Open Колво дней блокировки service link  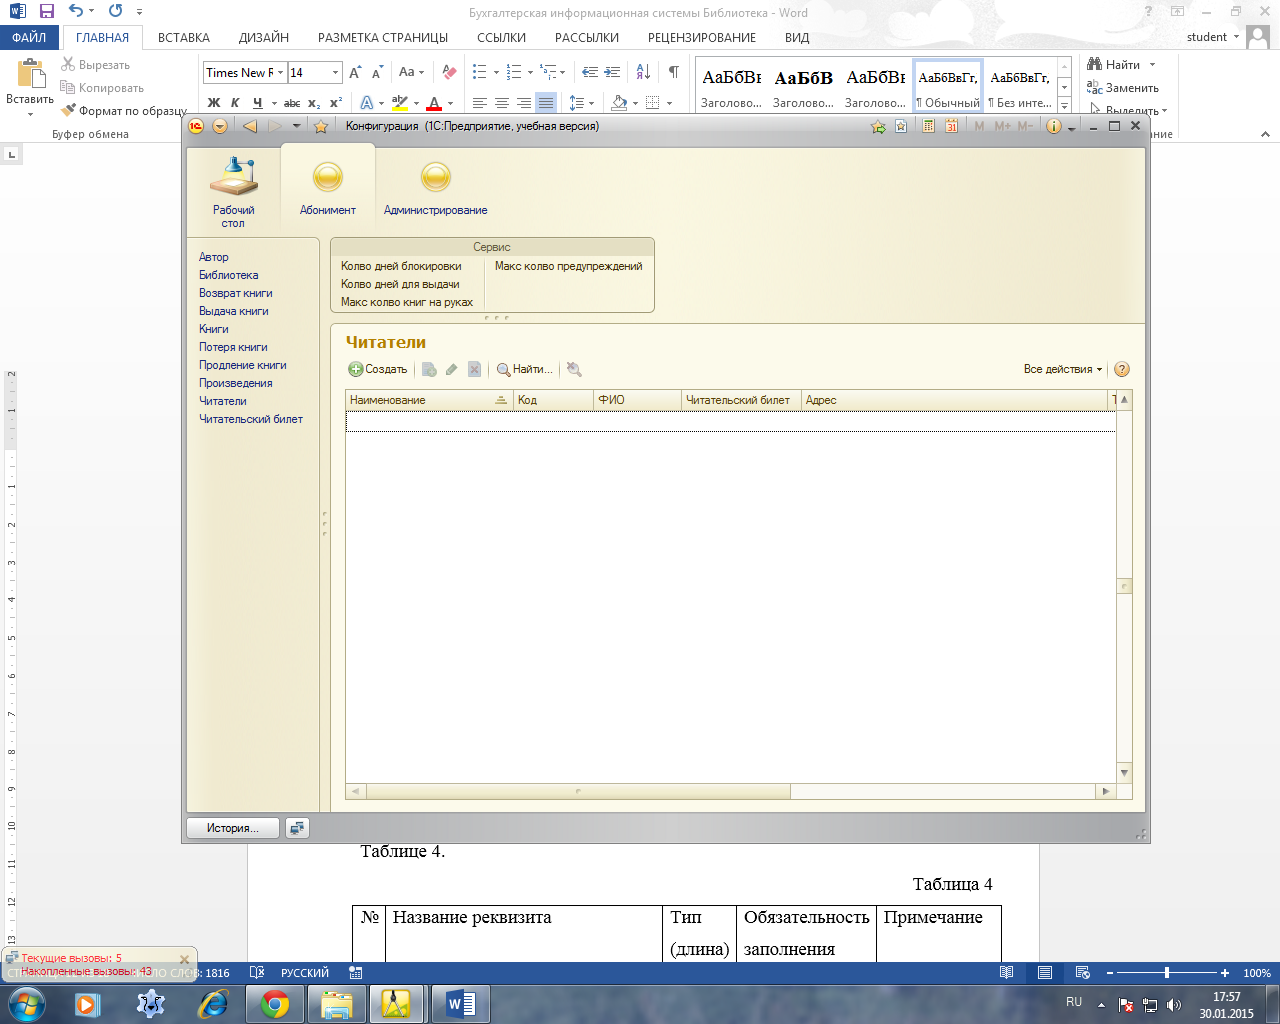pyautogui.click(x=401, y=266)
